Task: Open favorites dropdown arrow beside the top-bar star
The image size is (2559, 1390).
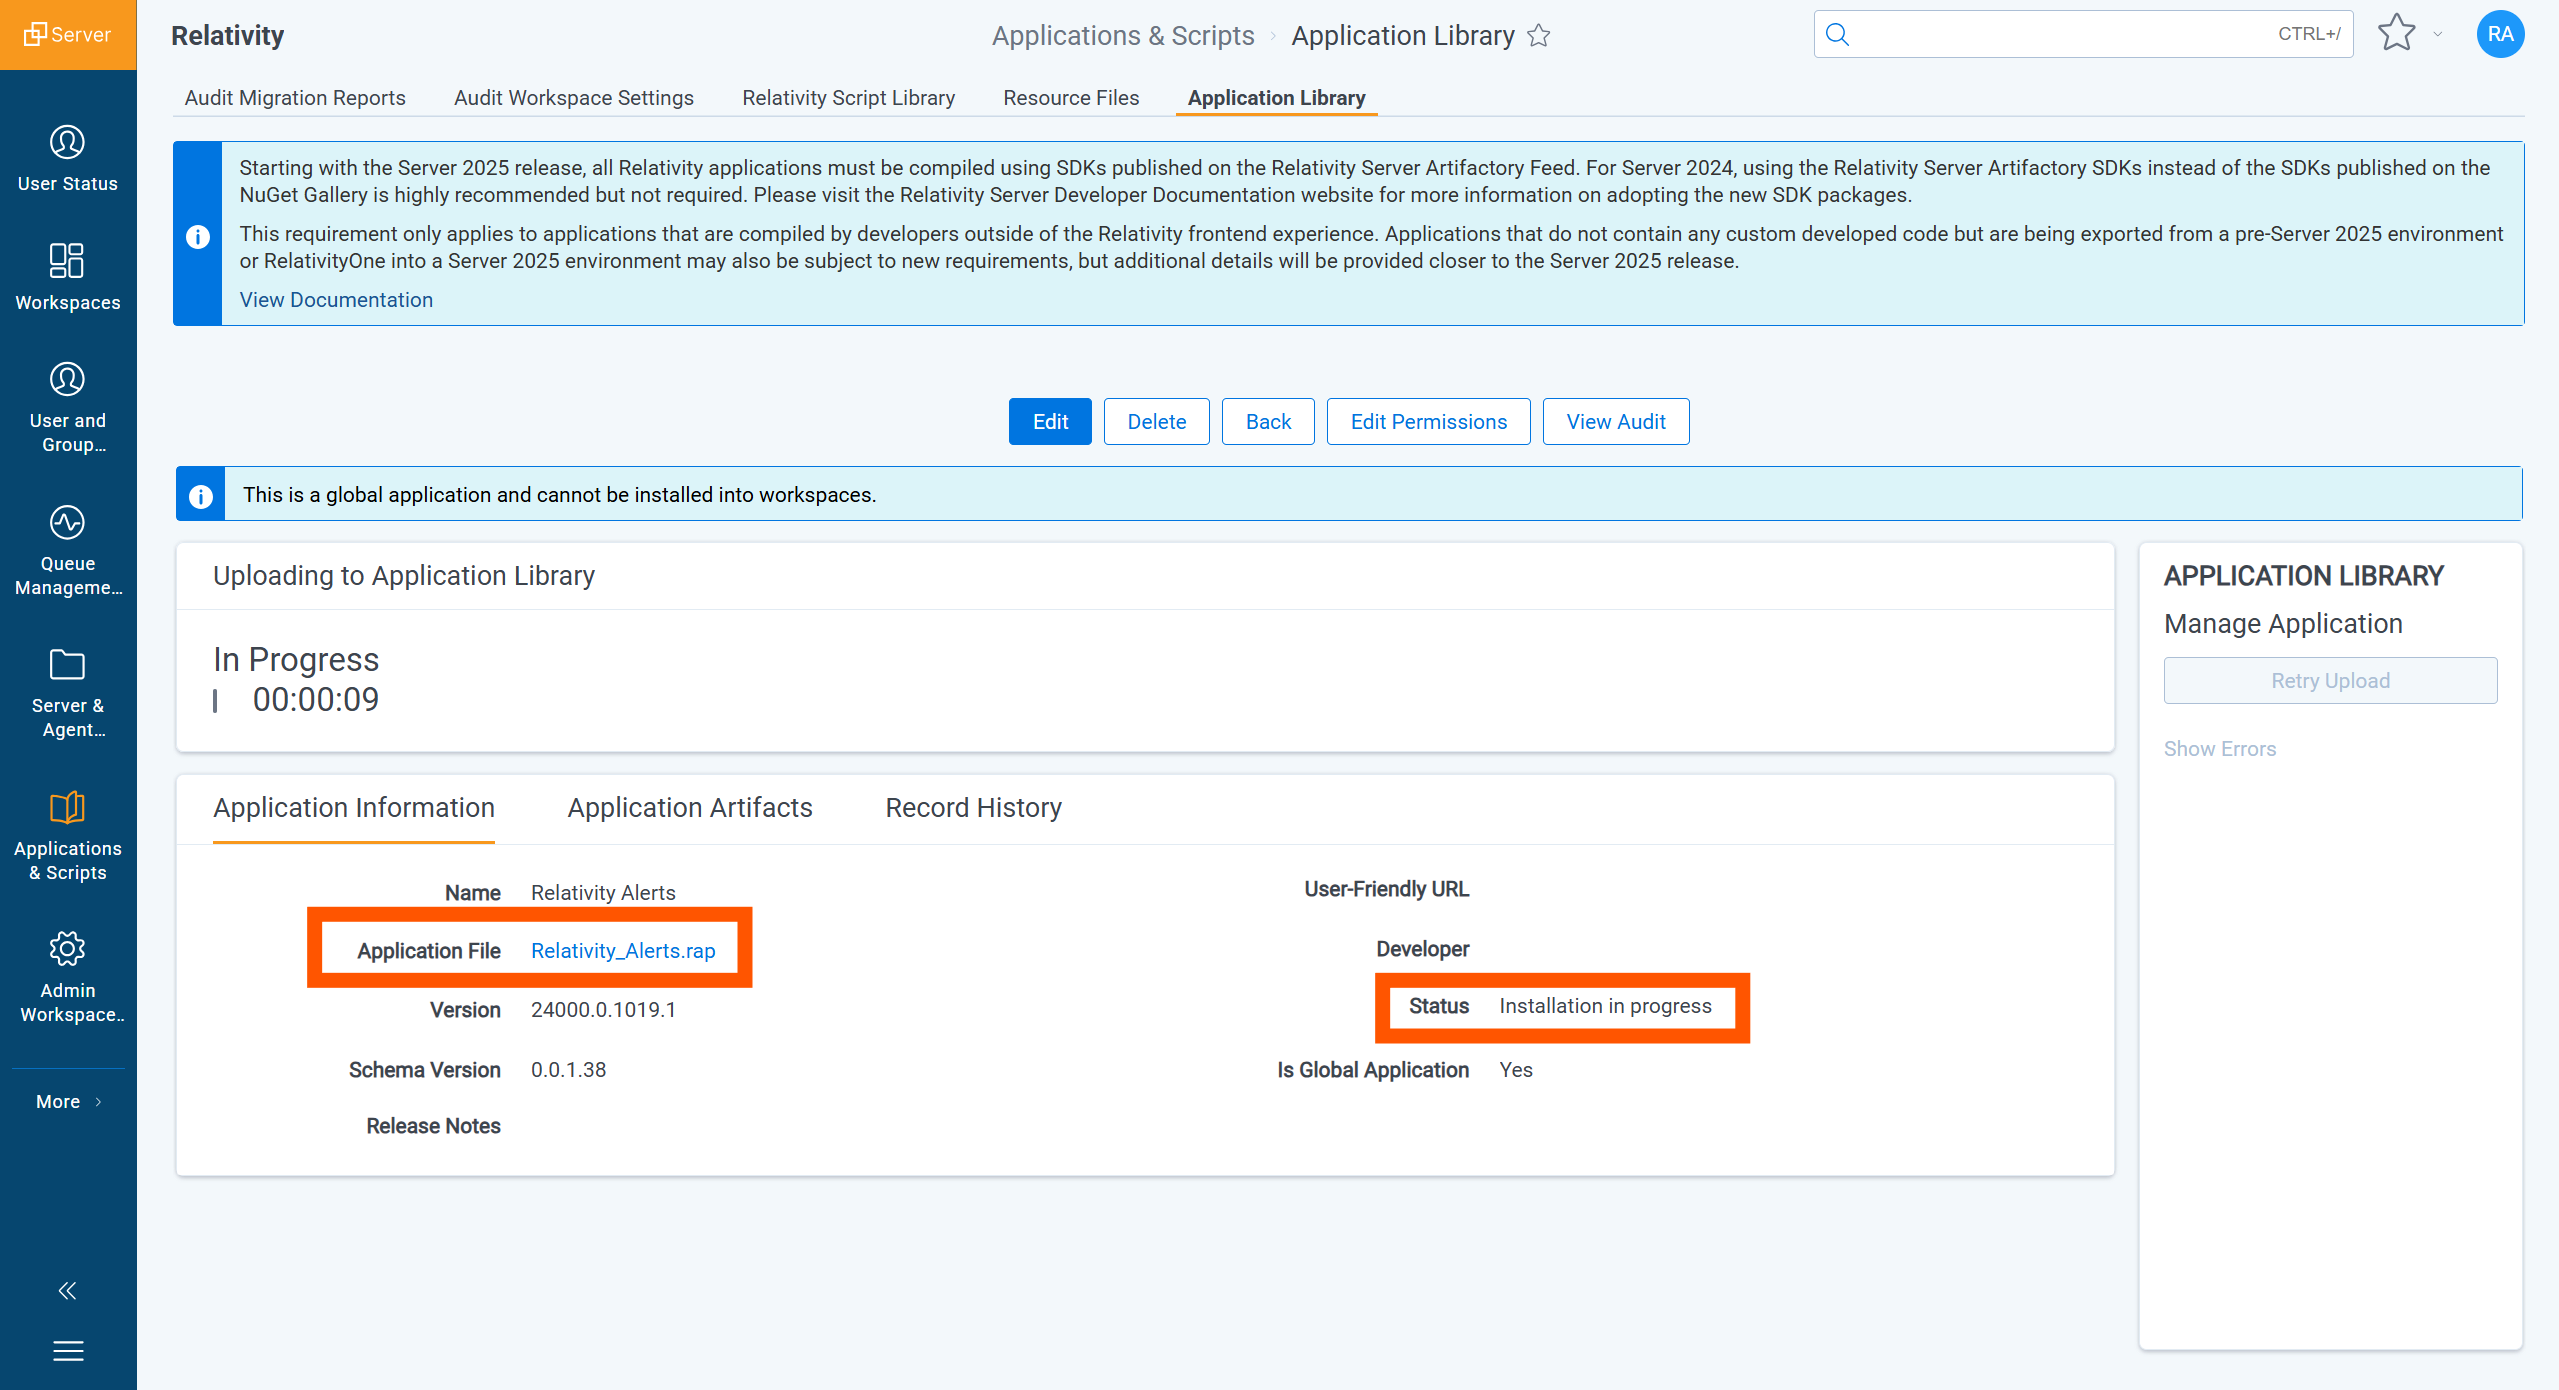Action: (x=2437, y=35)
